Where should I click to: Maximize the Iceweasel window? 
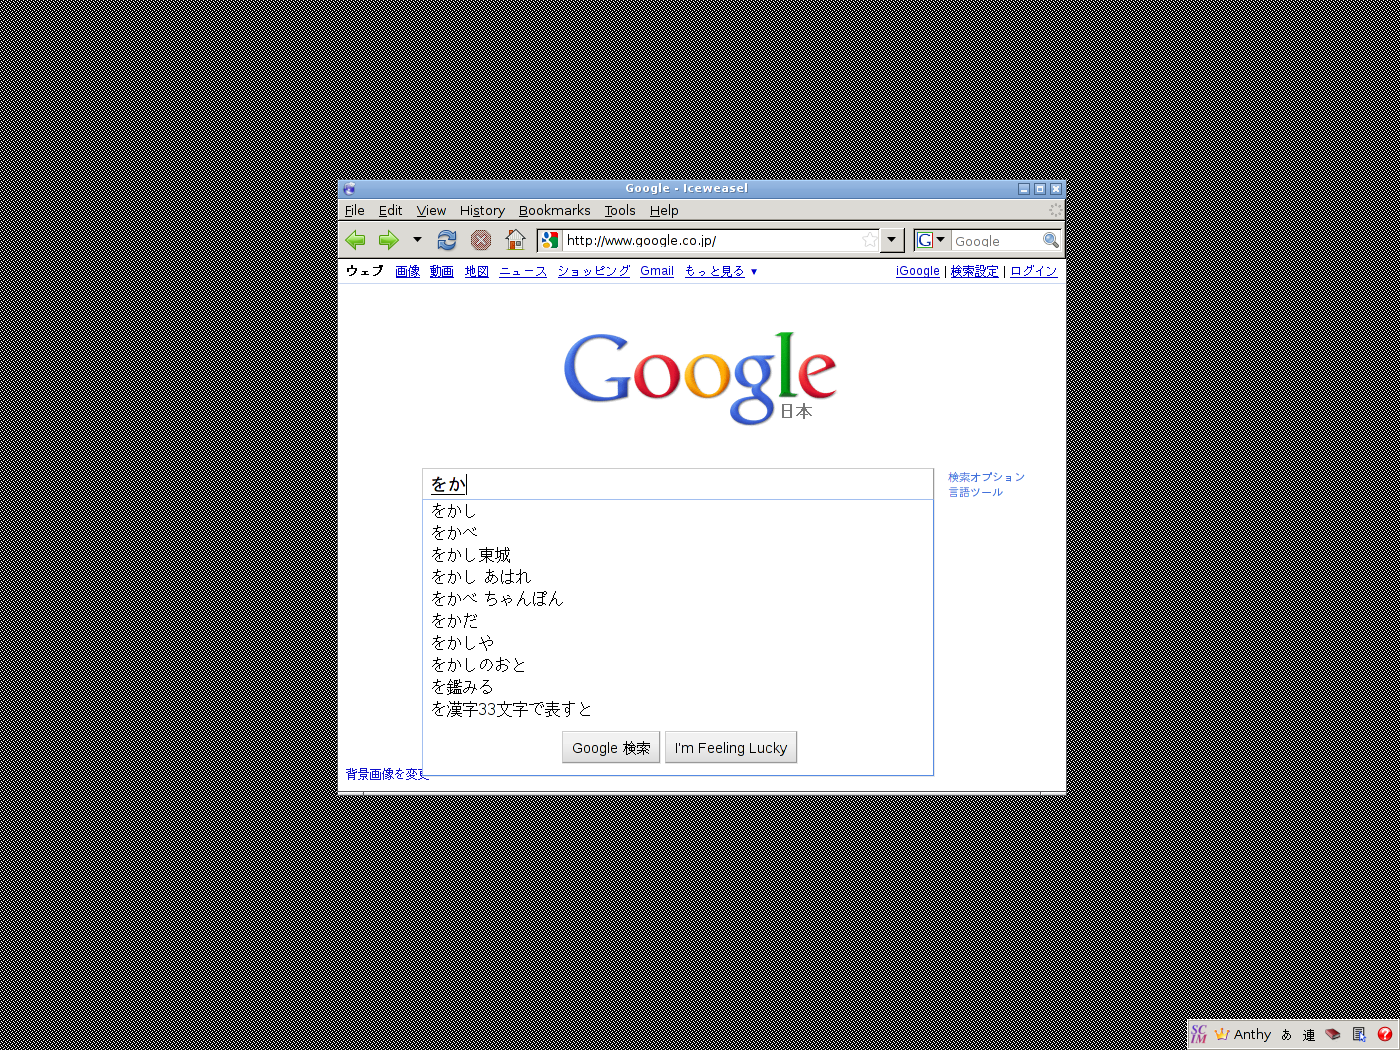(x=1040, y=188)
